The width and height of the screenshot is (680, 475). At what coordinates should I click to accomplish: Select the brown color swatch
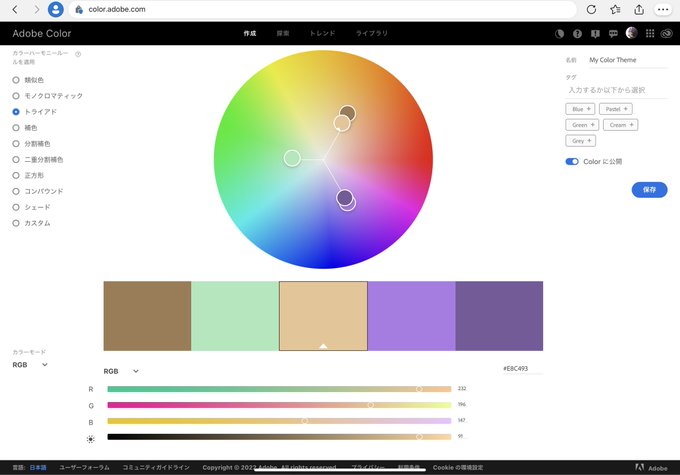click(147, 316)
